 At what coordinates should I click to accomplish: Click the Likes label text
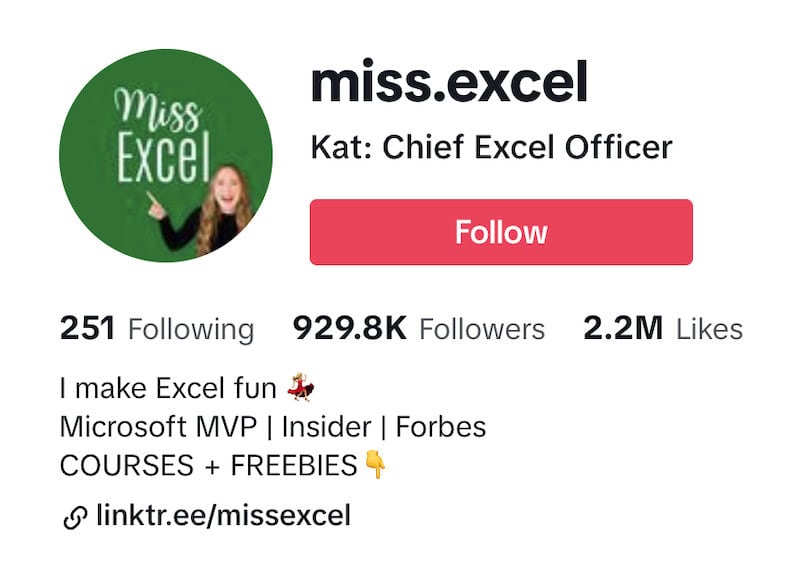click(x=709, y=329)
